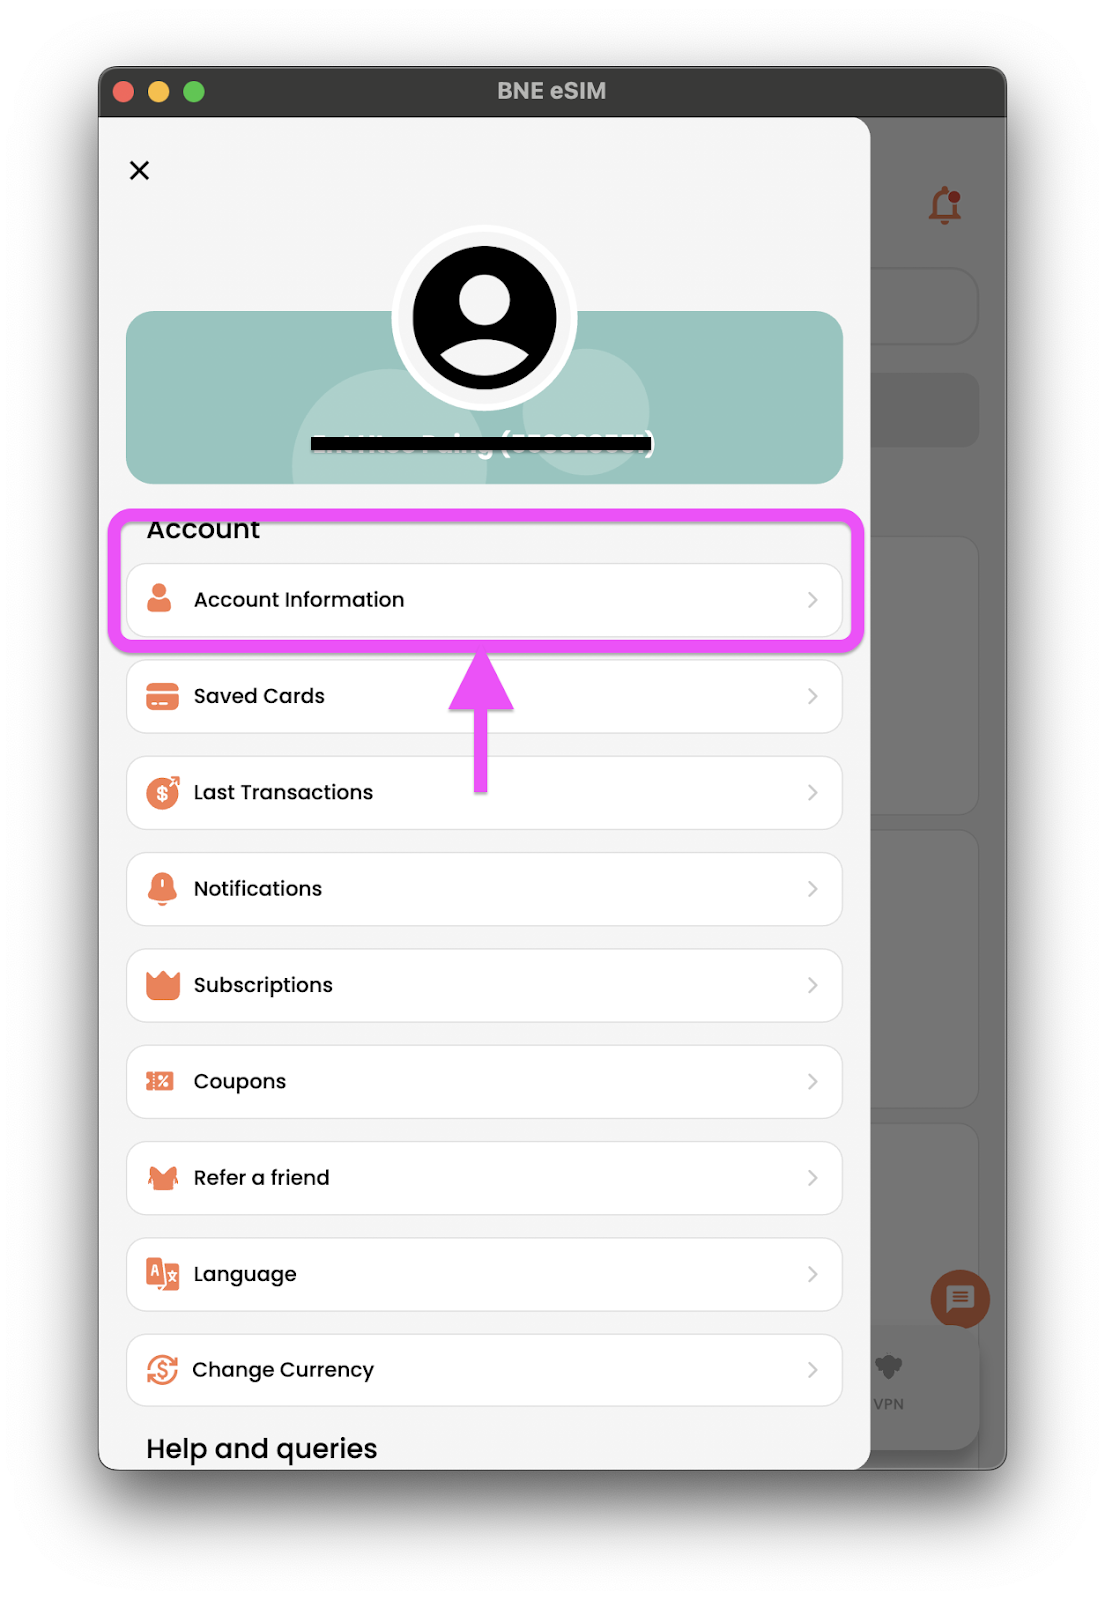Click the notification bell icon
The width and height of the screenshot is (1105, 1600).
coord(945,205)
